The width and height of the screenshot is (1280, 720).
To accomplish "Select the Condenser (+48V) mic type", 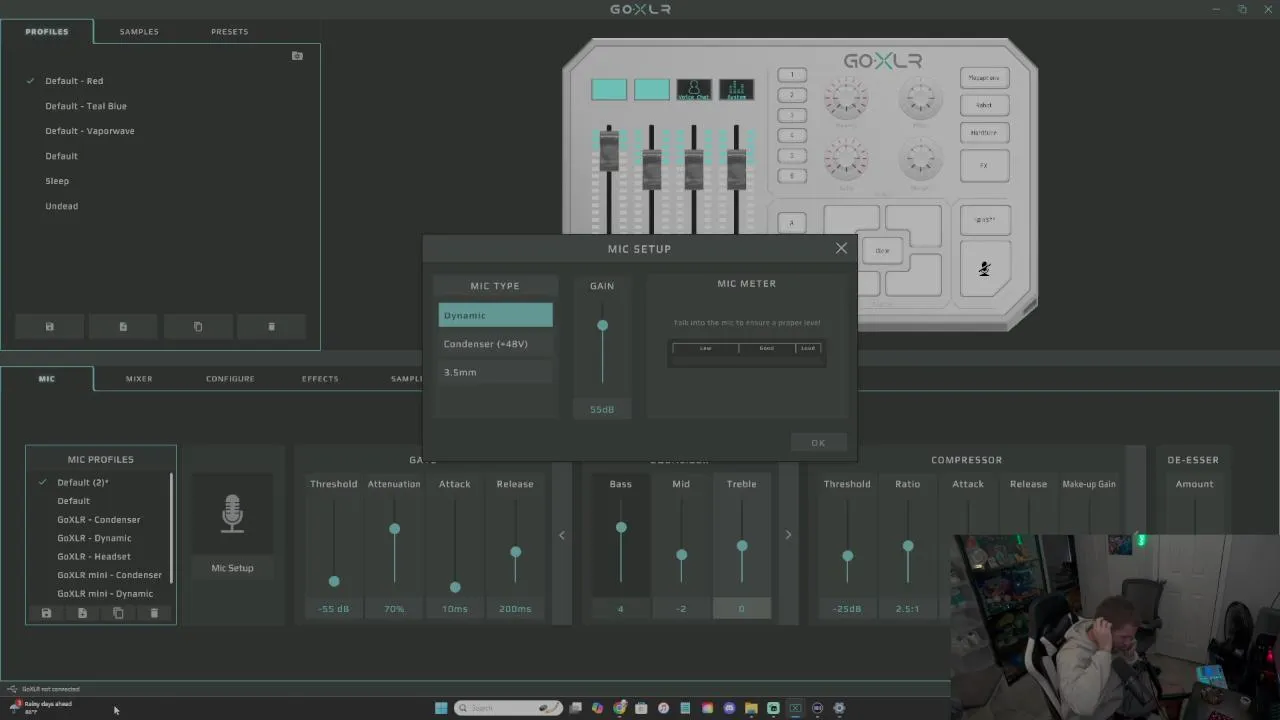I will 495,343.
